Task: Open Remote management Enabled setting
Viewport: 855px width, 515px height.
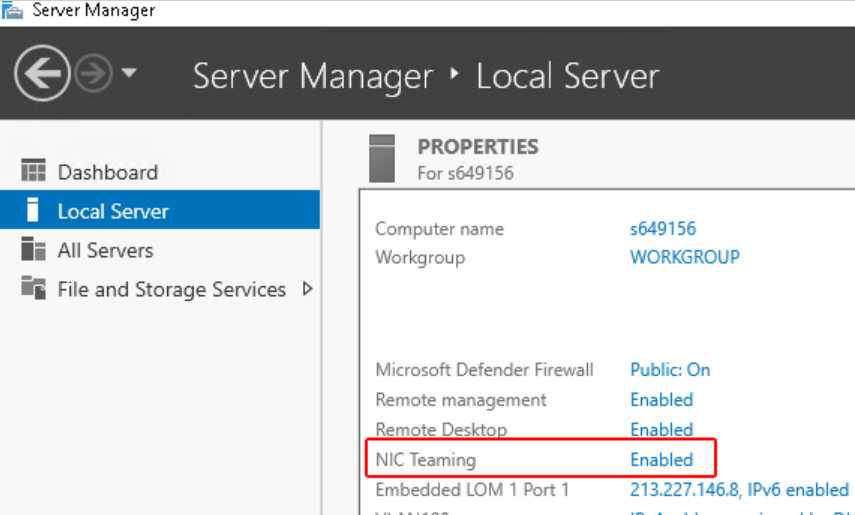Action: click(661, 400)
